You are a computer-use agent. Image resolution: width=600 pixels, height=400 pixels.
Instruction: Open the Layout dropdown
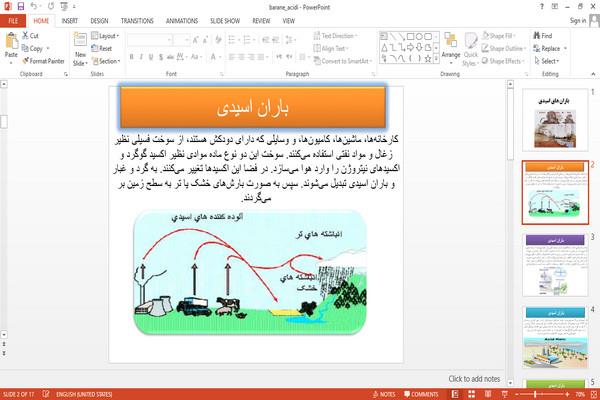point(105,36)
